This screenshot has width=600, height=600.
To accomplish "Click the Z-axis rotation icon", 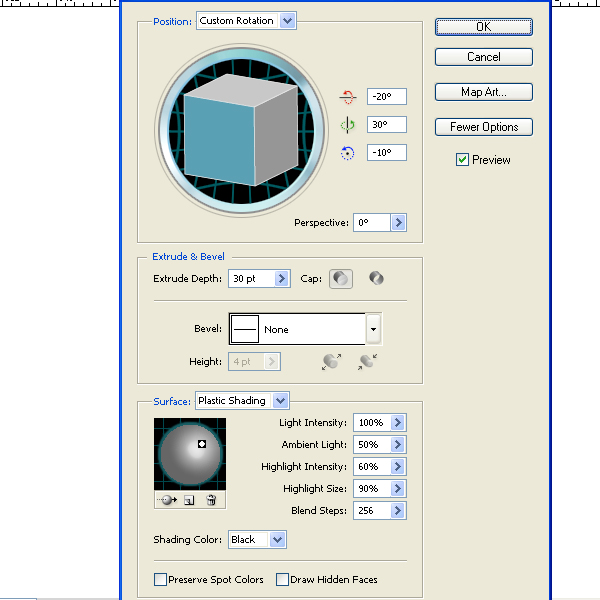I will click(347, 153).
